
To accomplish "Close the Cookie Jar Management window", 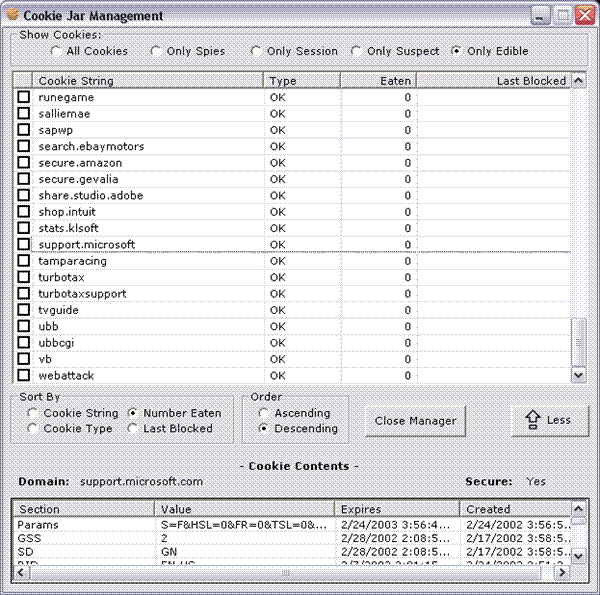I will [x=585, y=15].
